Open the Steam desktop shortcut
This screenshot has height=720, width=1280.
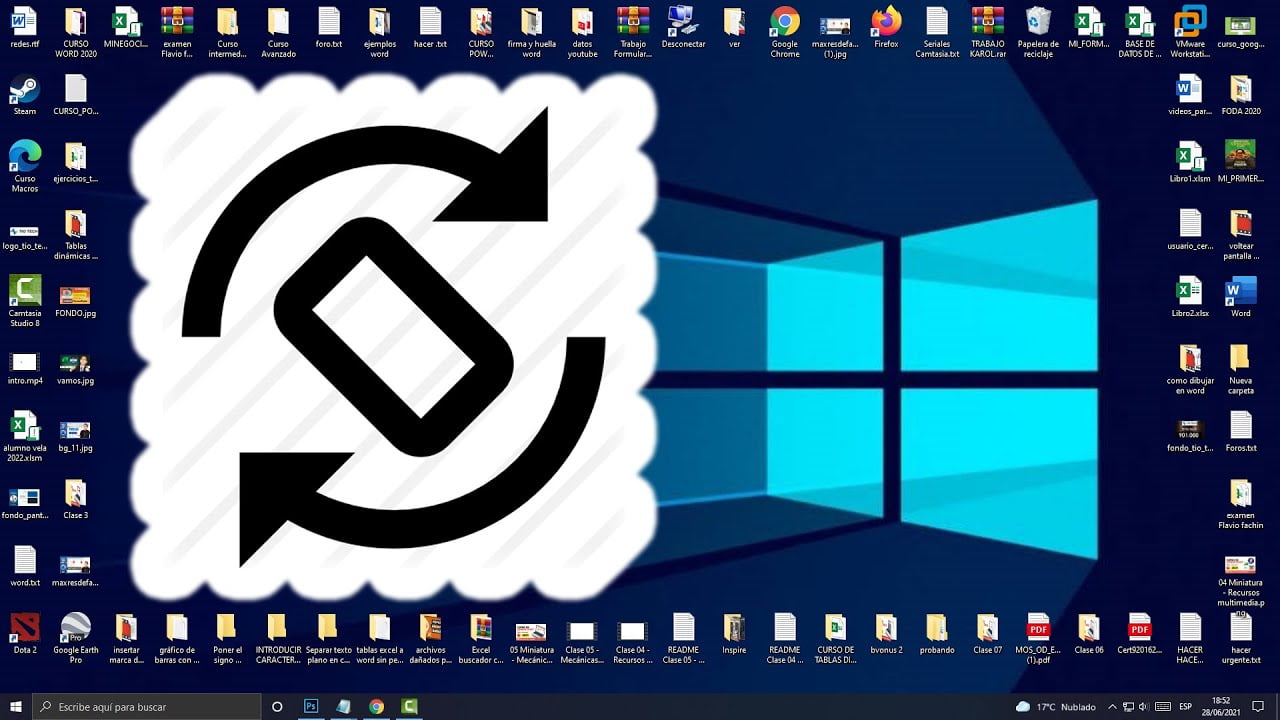coord(24,94)
